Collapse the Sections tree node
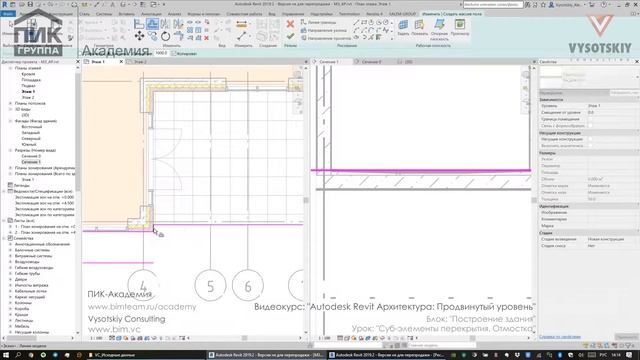 click(x=11, y=150)
